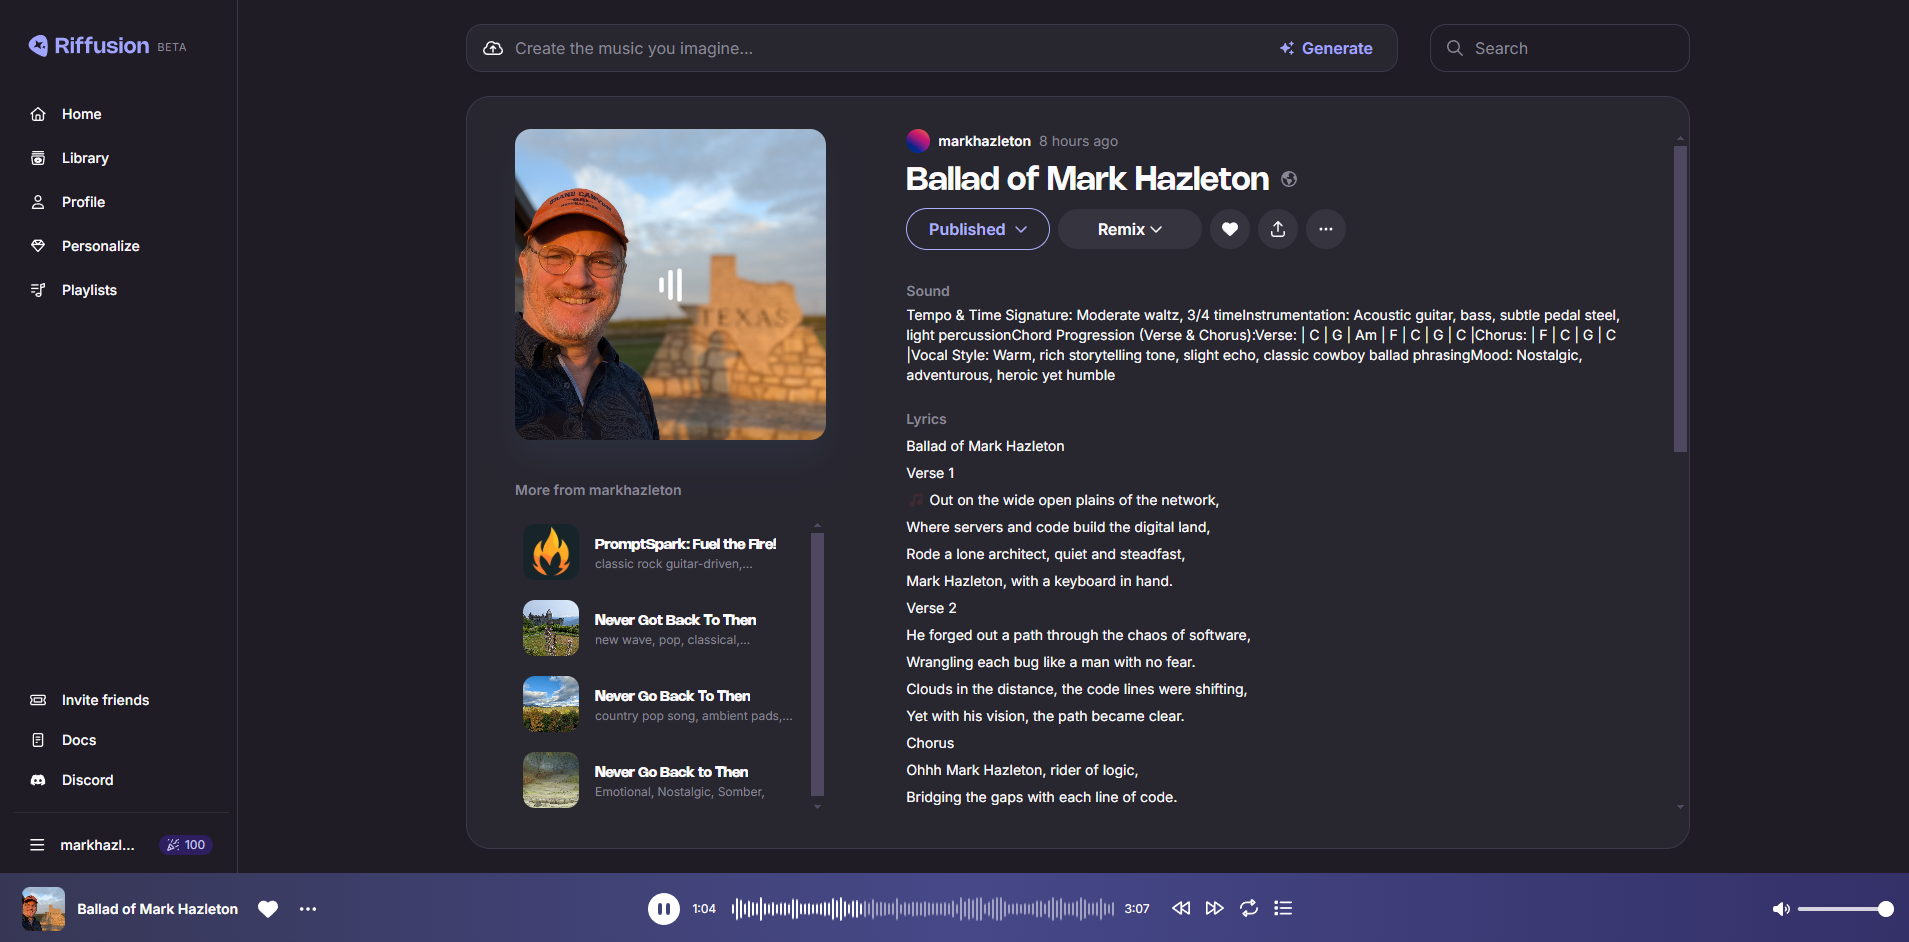Open the Home page
This screenshot has width=1909, height=942.
81,114
